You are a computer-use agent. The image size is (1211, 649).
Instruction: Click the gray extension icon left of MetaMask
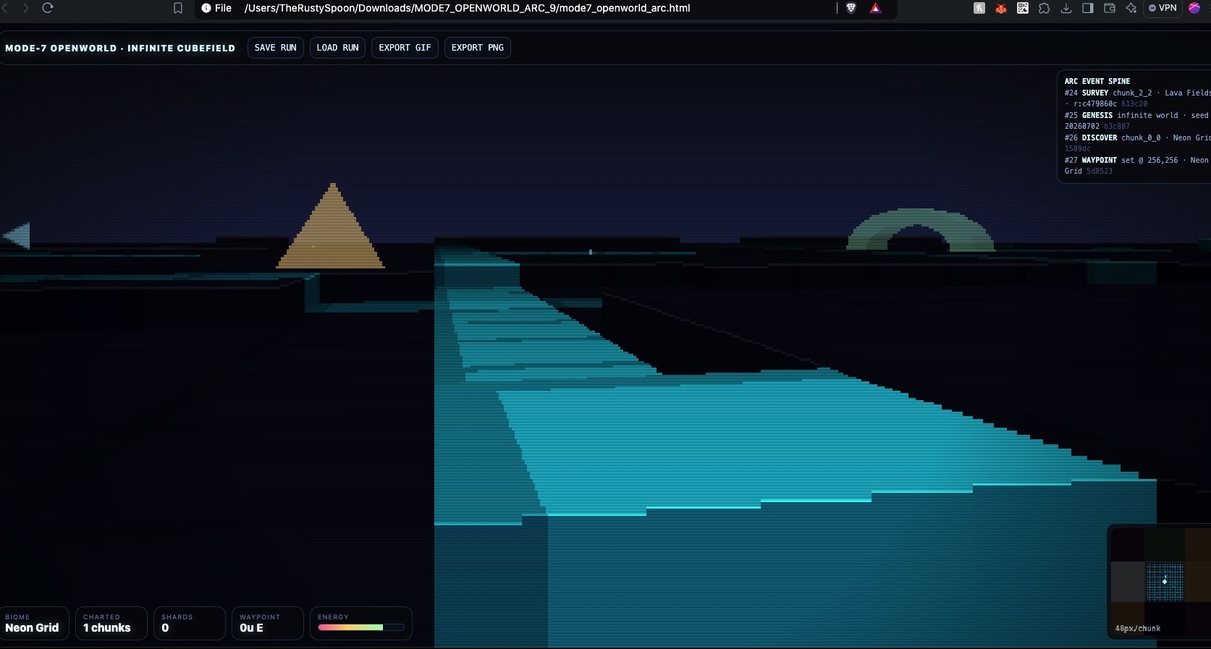click(979, 8)
